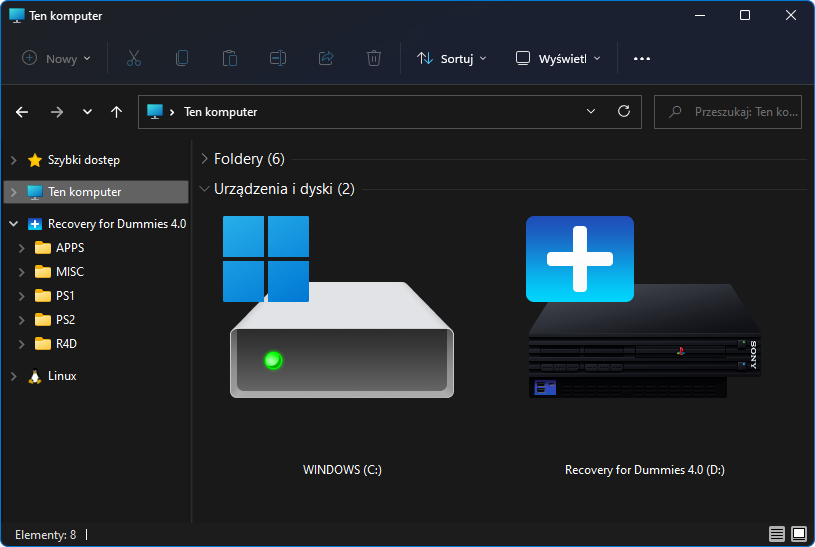This screenshot has width=815, height=547.
Task: Click the yellow star Szybki dostęp icon
Action: coord(35,160)
